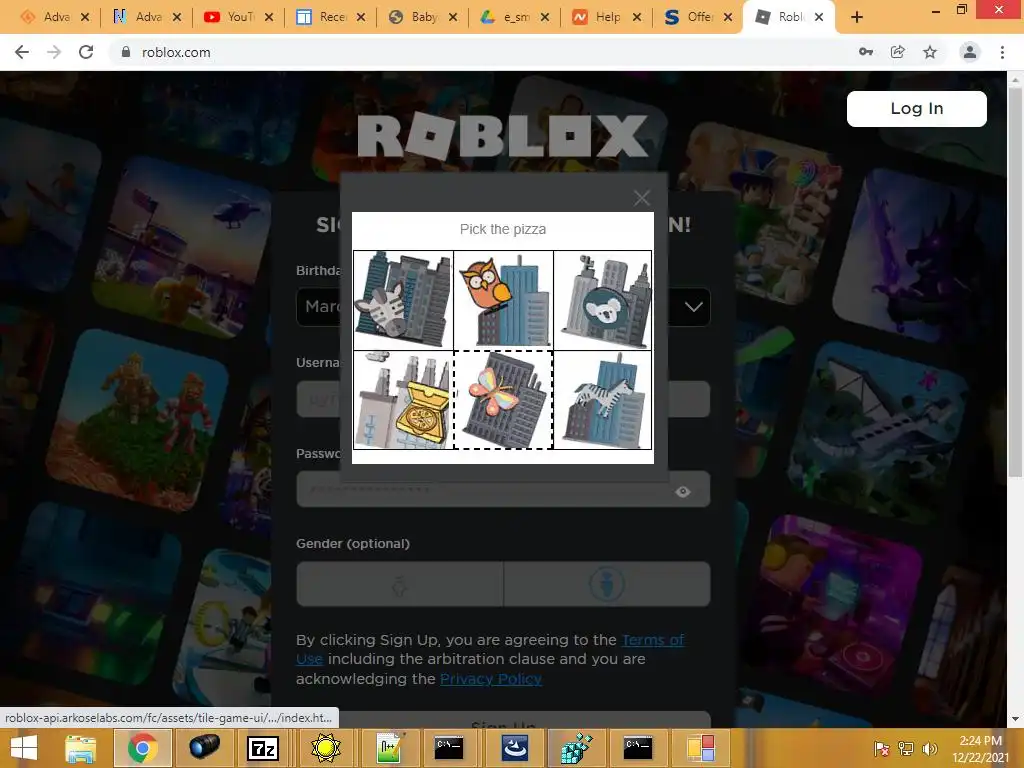The image size is (1024, 768).
Task: Toggle password visibility eye icon
Action: [683, 492]
